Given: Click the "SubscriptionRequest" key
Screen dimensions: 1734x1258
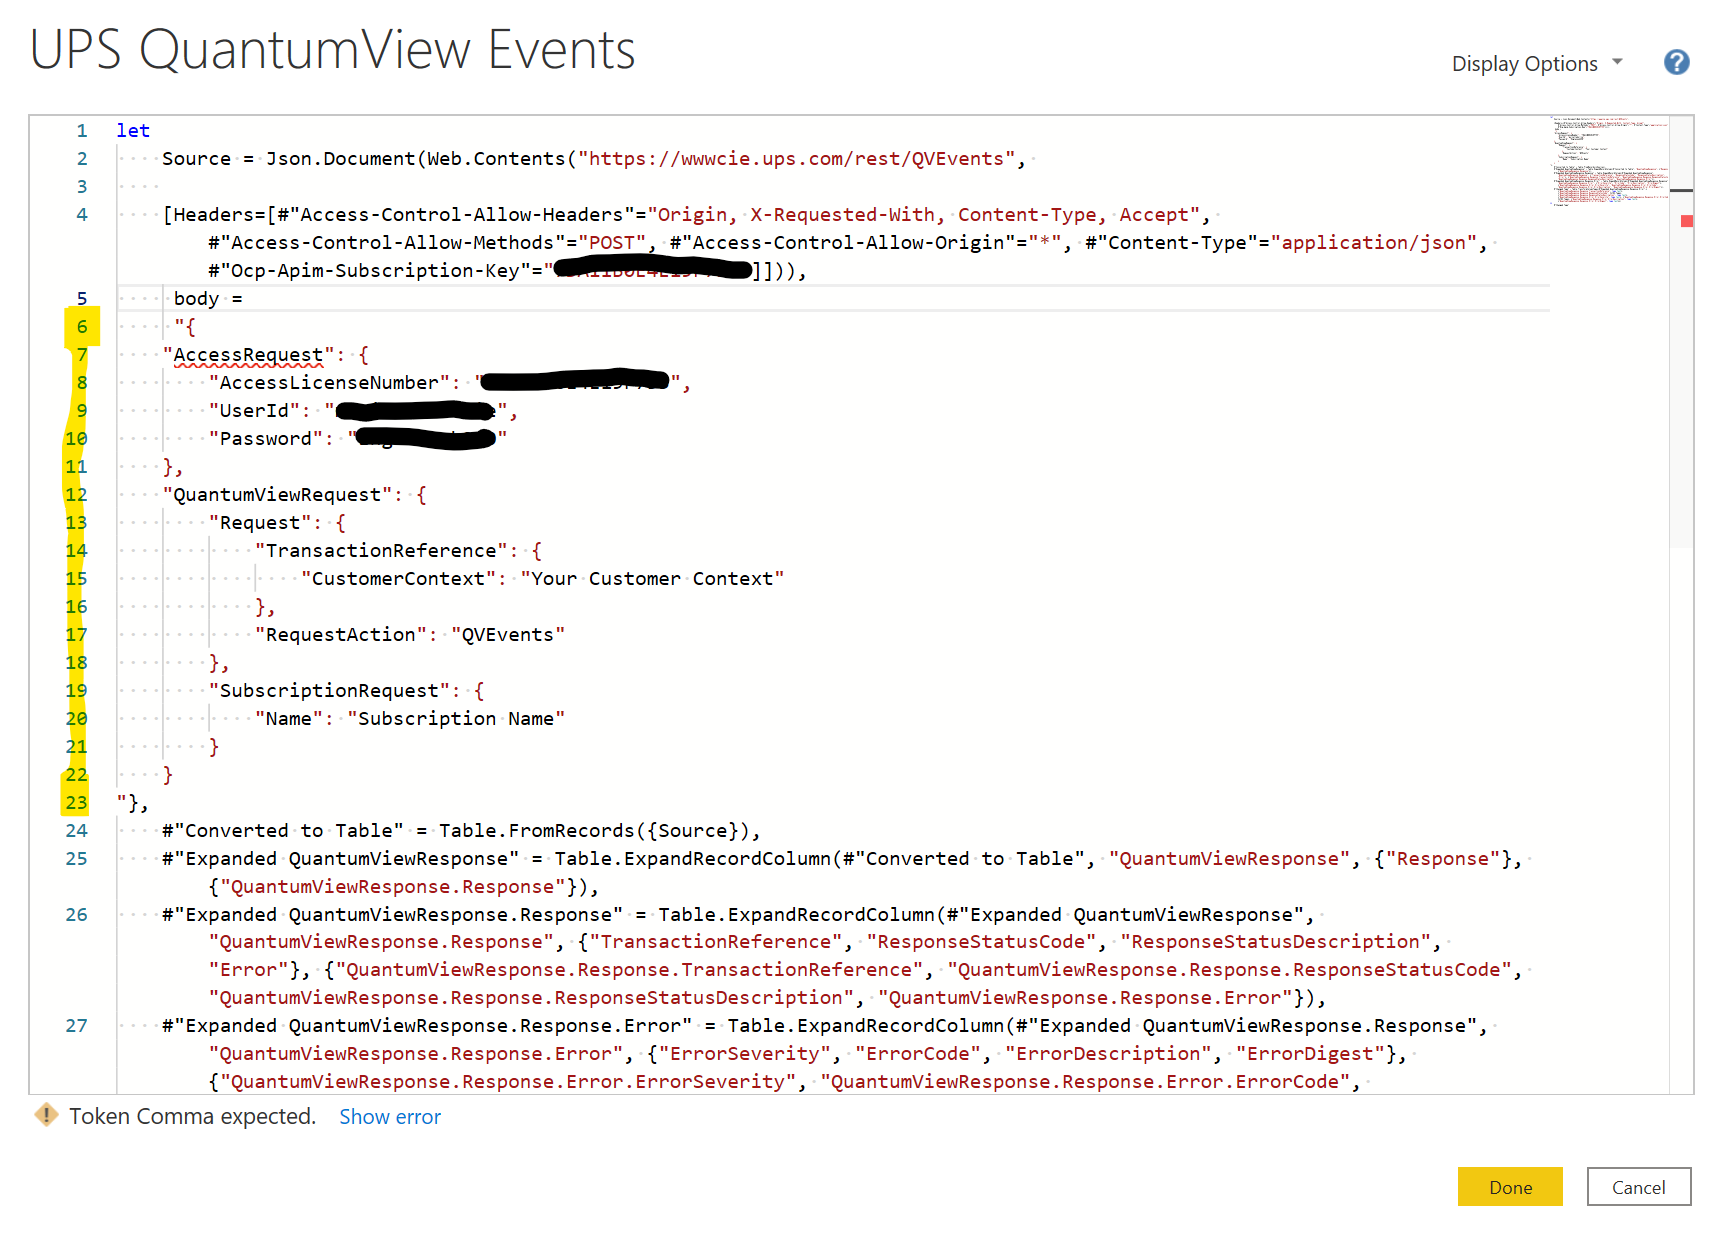Looking at the screenshot, I should point(329,691).
